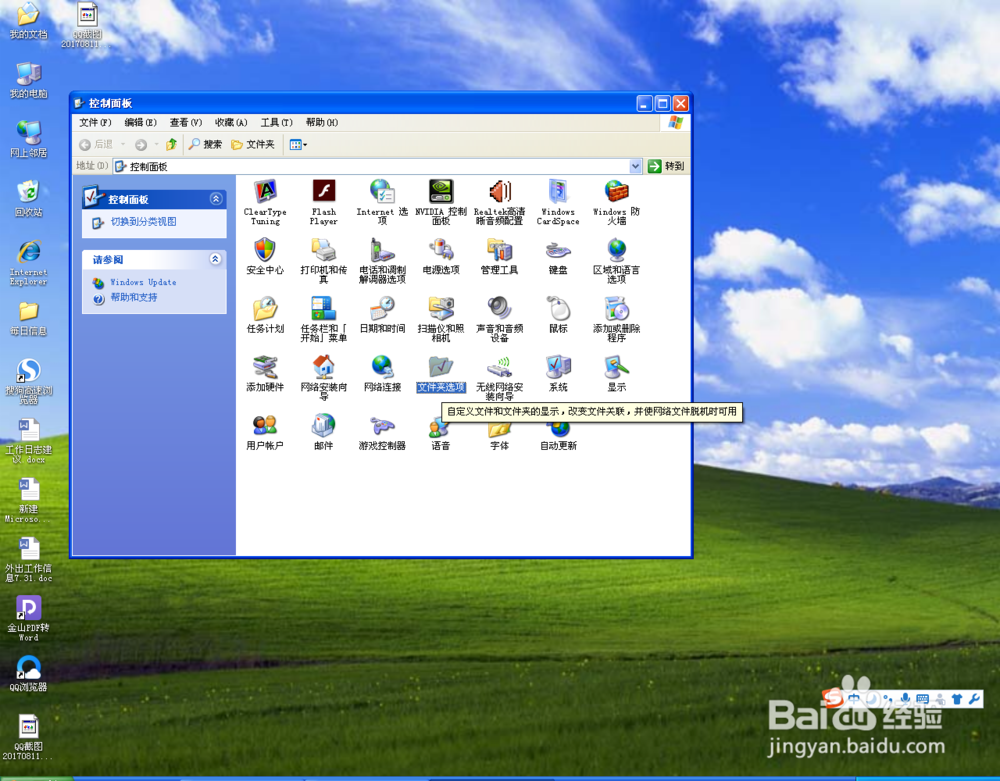The width and height of the screenshot is (1000, 781).
Task: Open the 帮助(H) menu
Action: pos(321,122)
